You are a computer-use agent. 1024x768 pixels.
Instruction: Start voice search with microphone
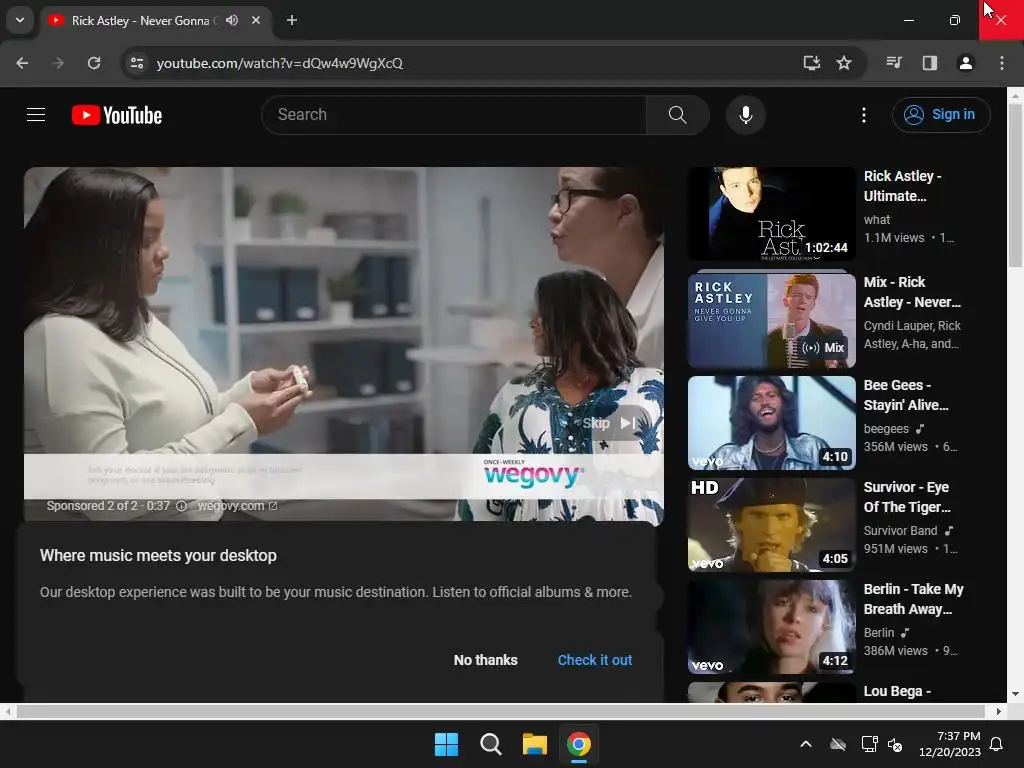pyautogui.click(x=745, y=115)
